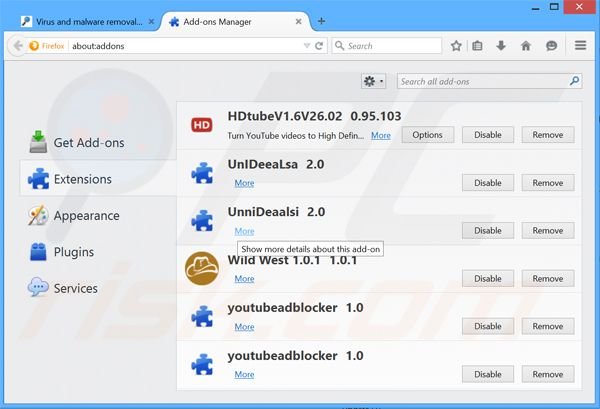Screen dimensions: 600x409
Task: Reload the page with refresh icon
Action: click(x=319, y=46)
